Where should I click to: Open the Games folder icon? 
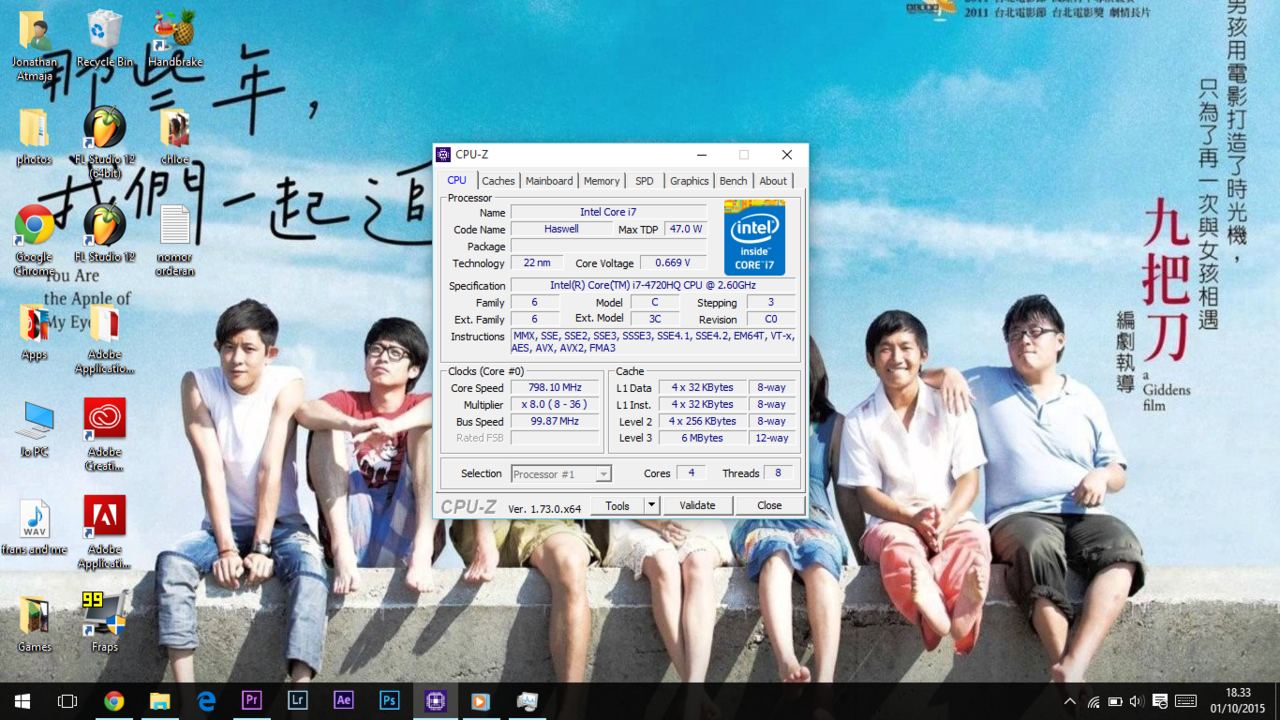34,623
